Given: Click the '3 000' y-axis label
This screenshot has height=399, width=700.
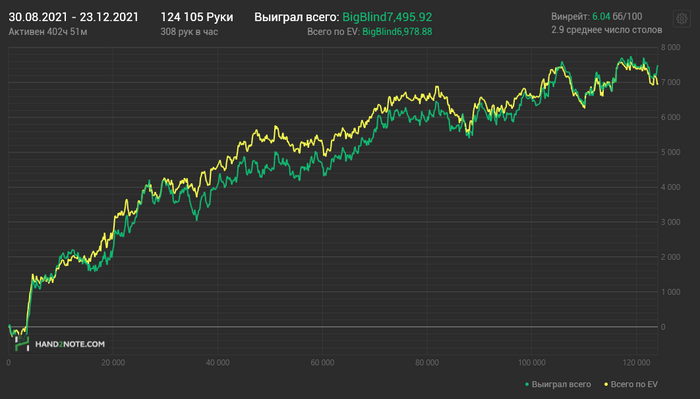Looking at the screenshot, I should (671, 222).
